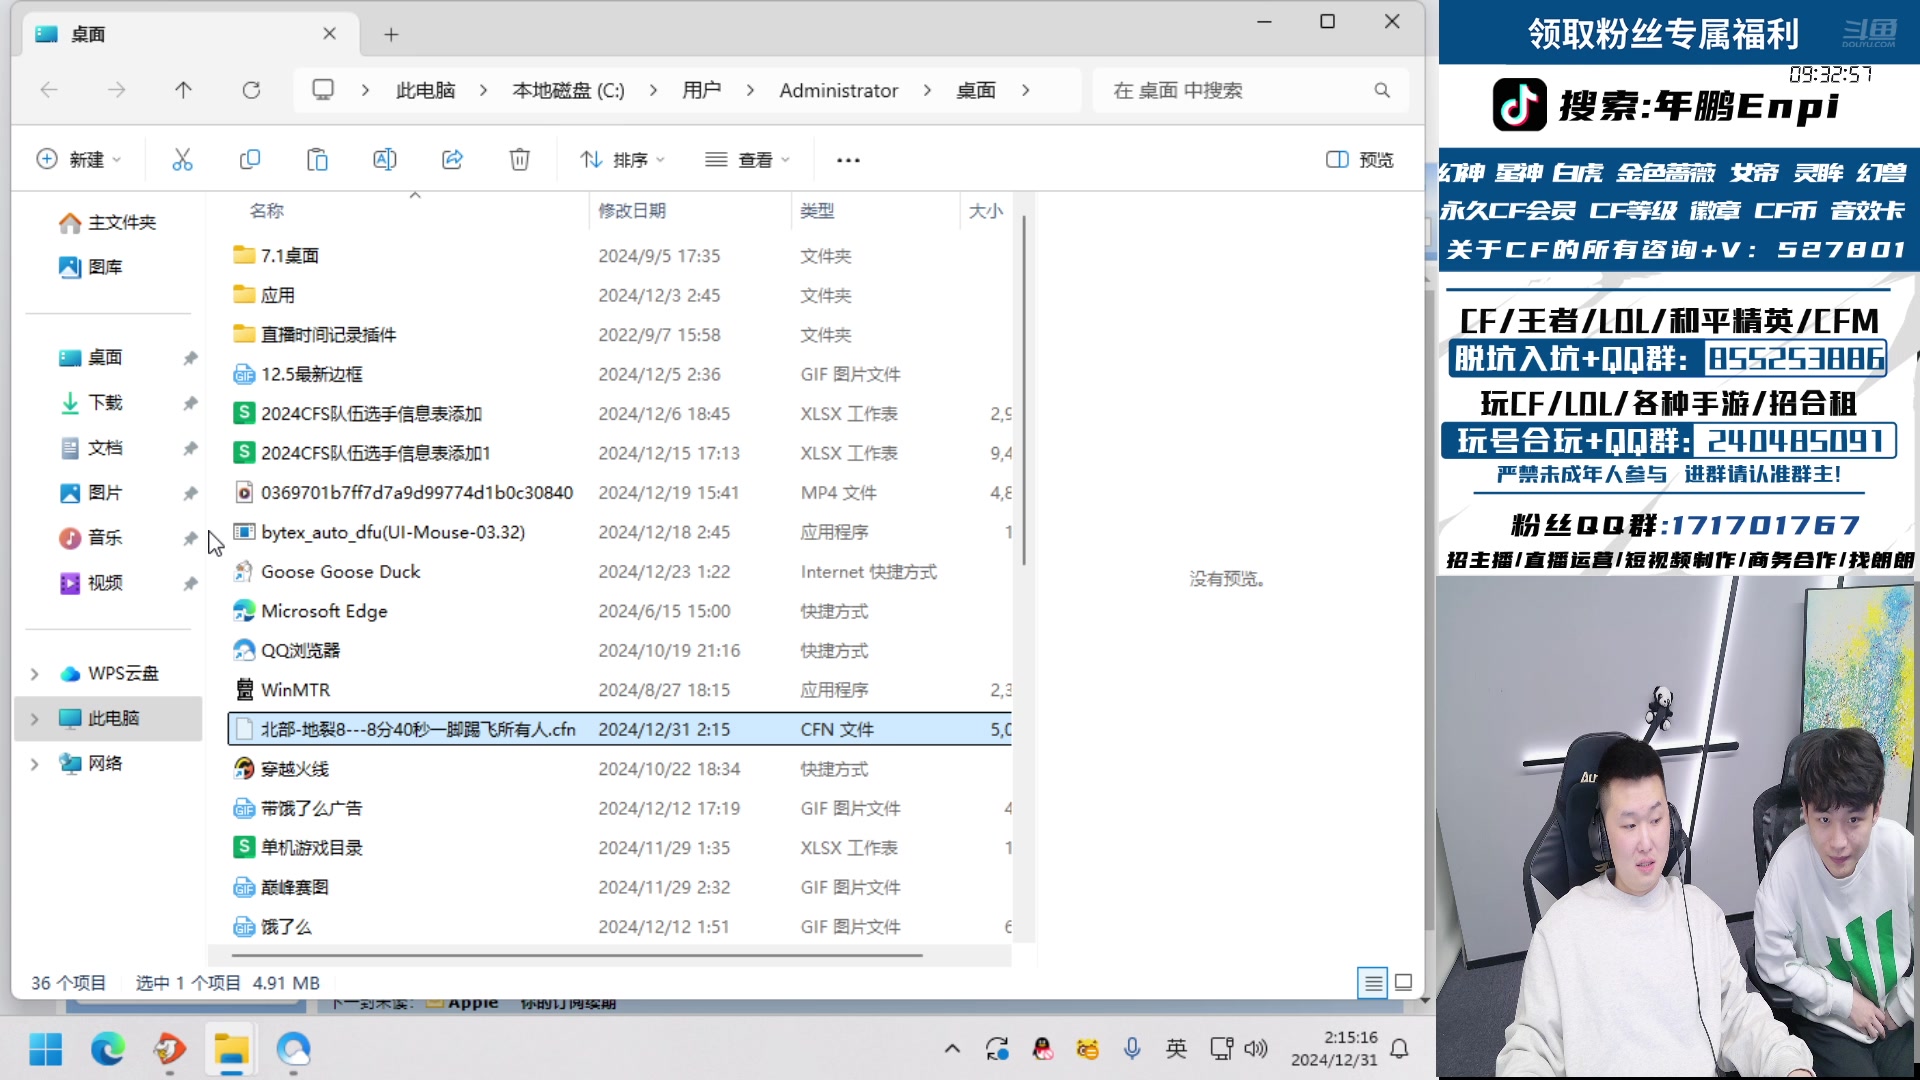Launch Microsoft Edge from taskbar
1920x1080 pixels.
coord(108,1049)
